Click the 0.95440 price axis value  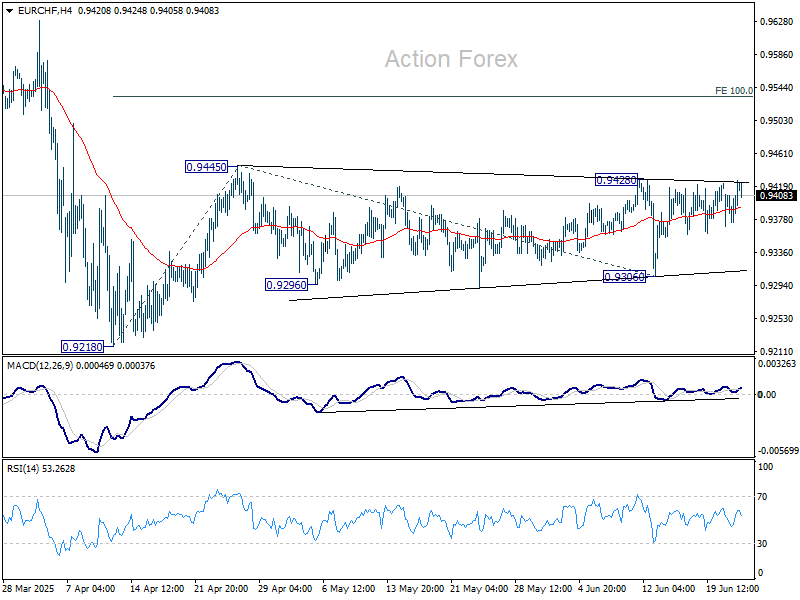click(777, 88)
